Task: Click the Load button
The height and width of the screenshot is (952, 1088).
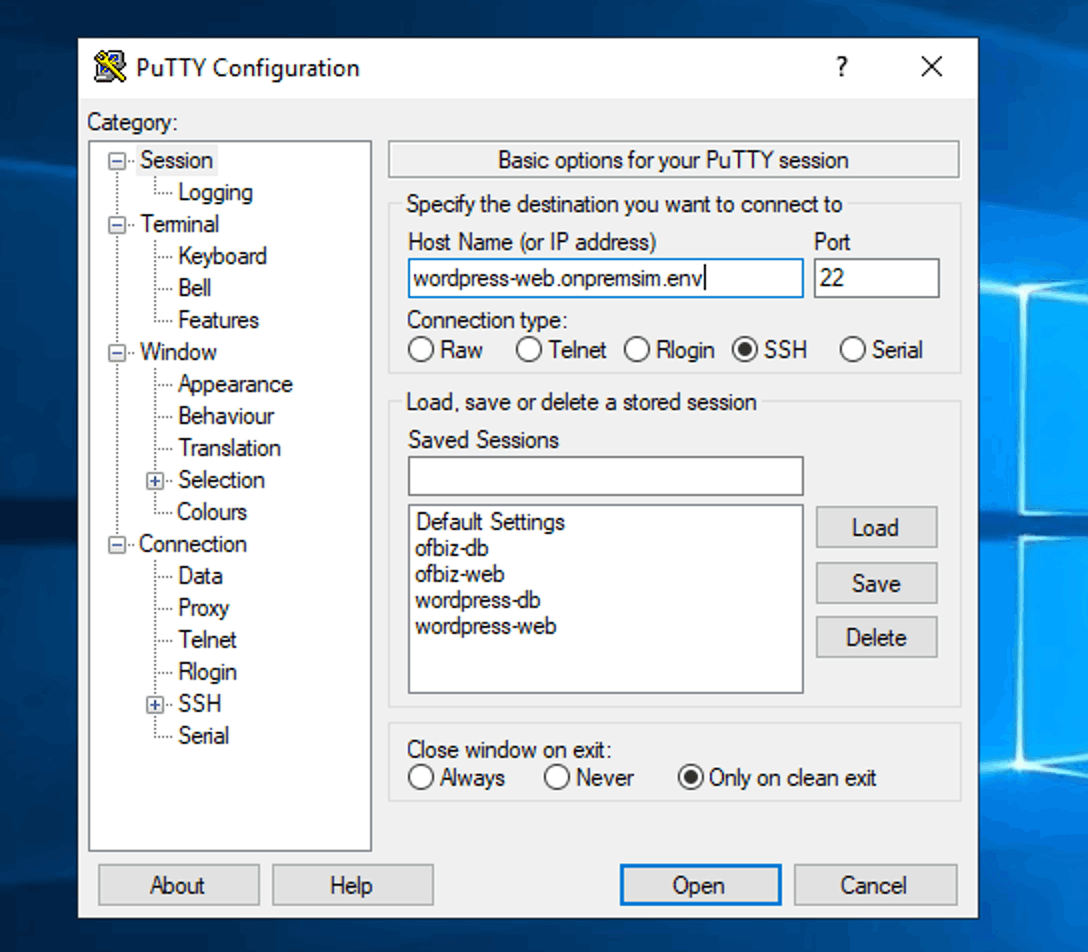Action: pos(876,527)
